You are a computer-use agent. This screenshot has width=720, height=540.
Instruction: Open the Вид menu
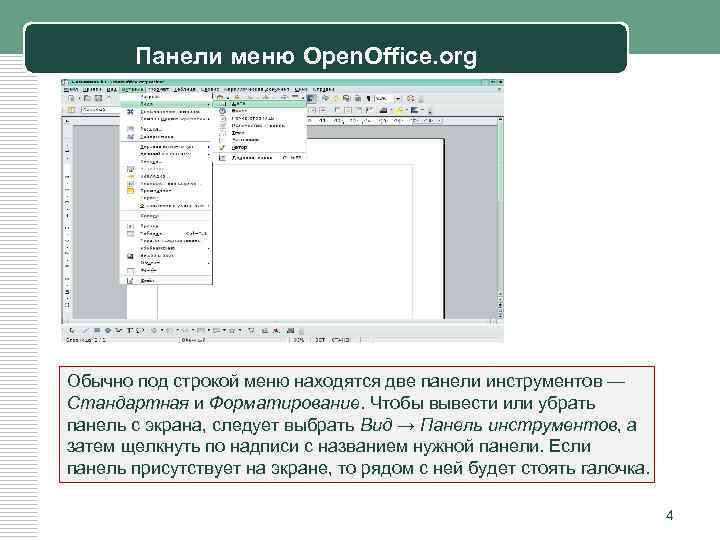click(112, 89)
